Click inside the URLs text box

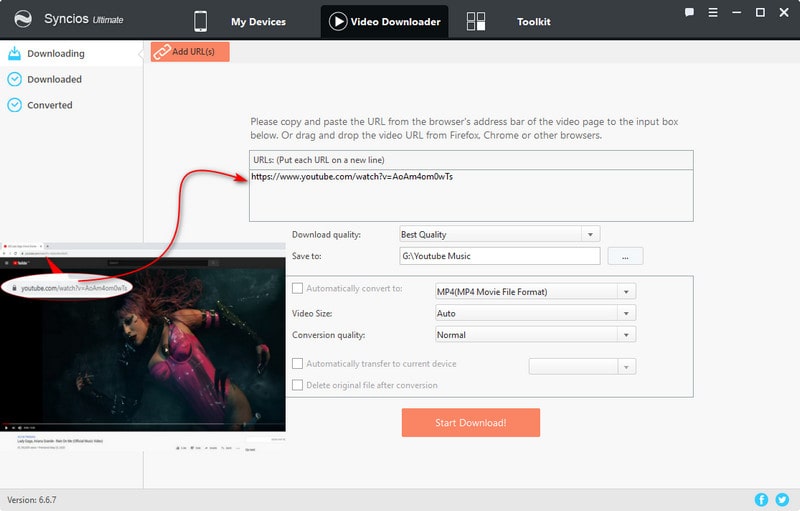point(471,195)
